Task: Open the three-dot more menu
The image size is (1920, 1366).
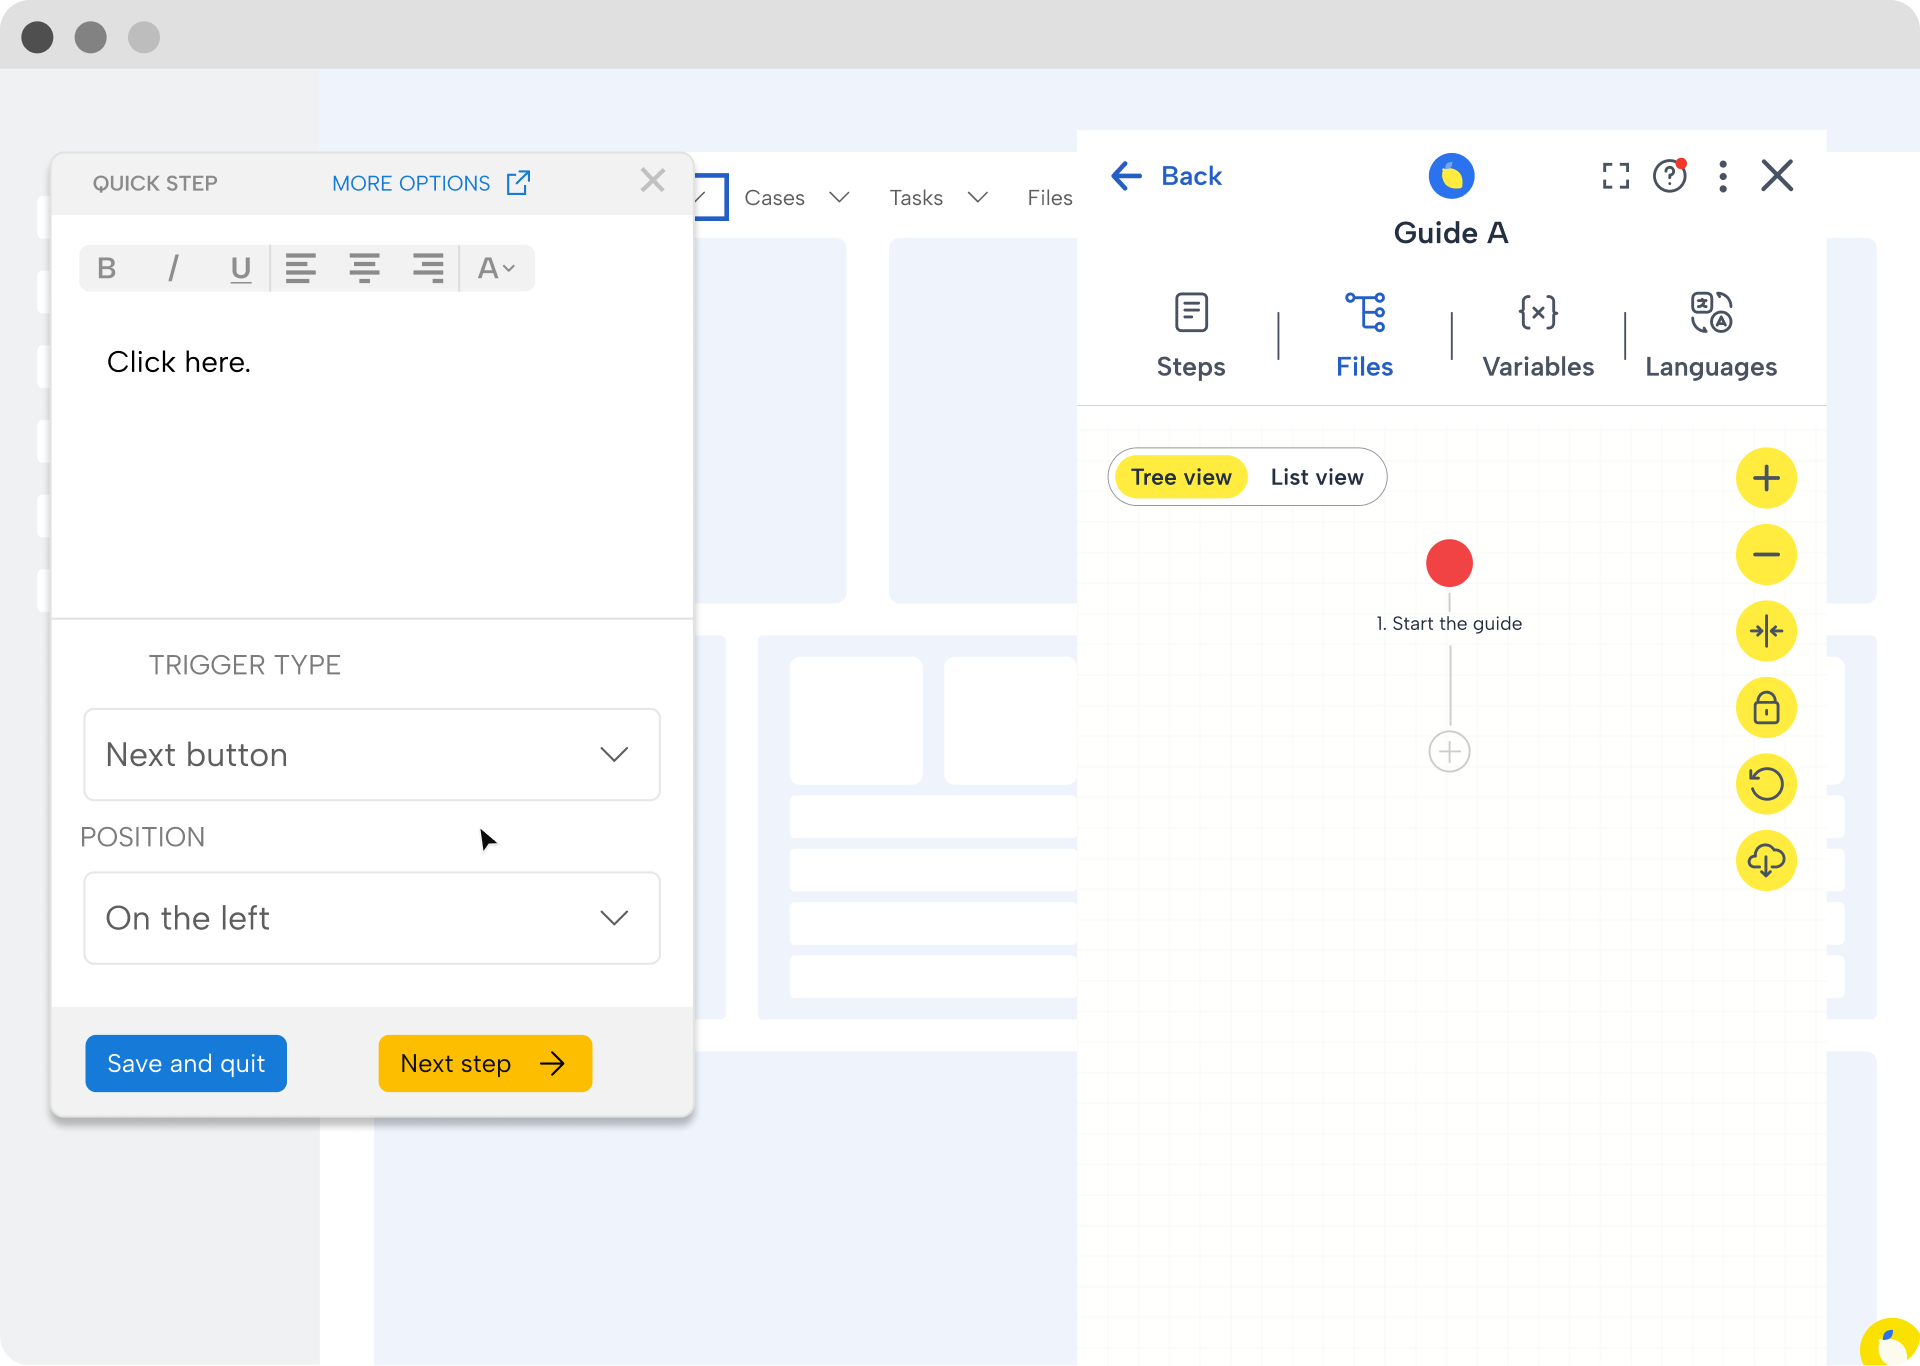Action: click(x=1723, y=176)
